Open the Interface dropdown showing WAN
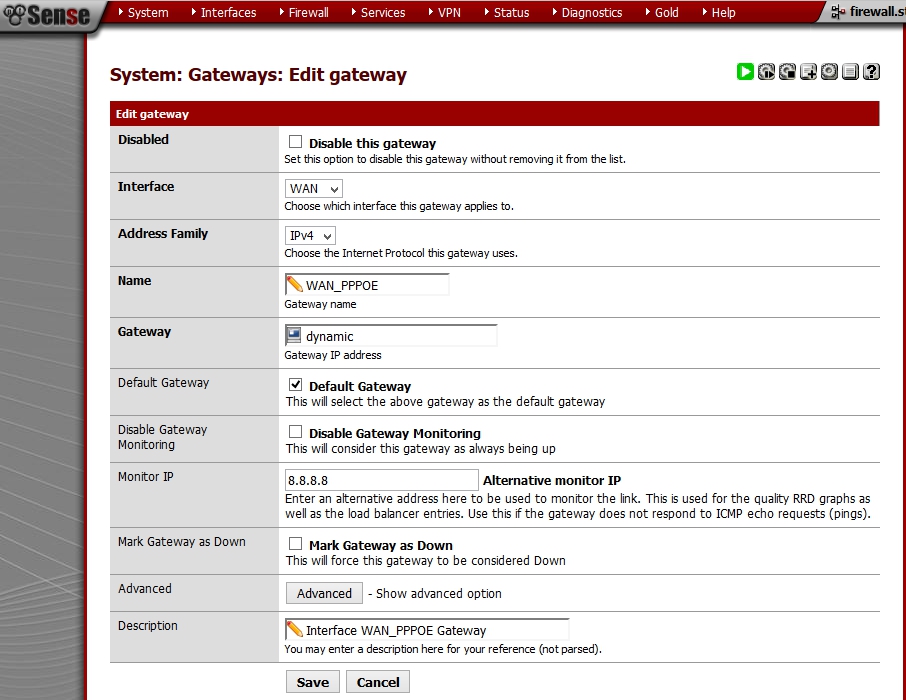This screenshot has width=906, height=700. point(314,188)
